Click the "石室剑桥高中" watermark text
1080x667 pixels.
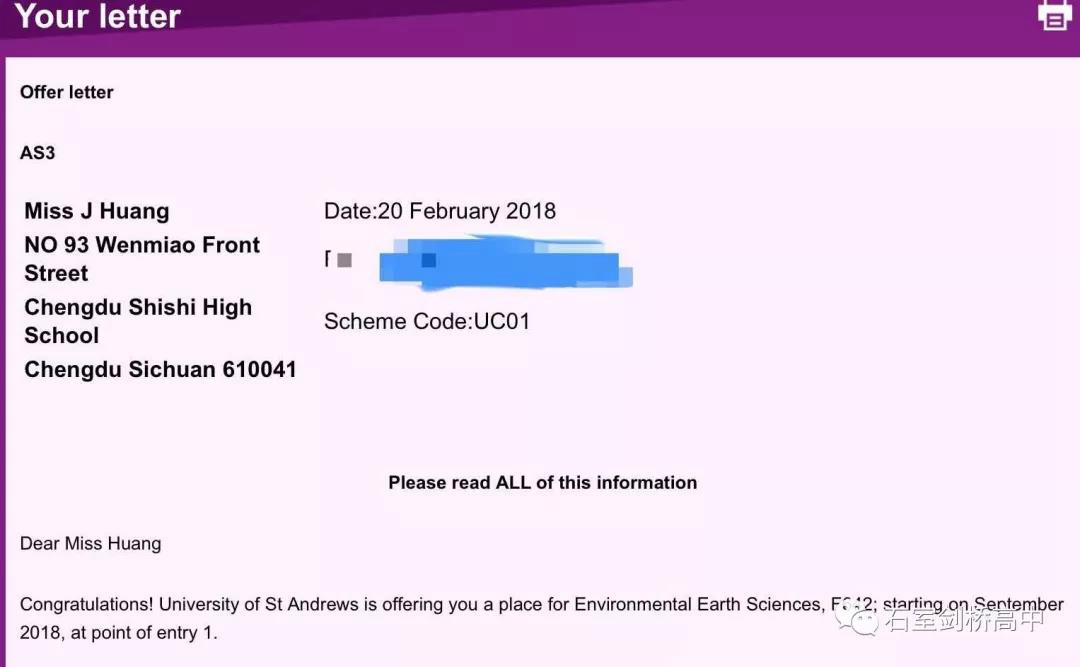(964, 621)
